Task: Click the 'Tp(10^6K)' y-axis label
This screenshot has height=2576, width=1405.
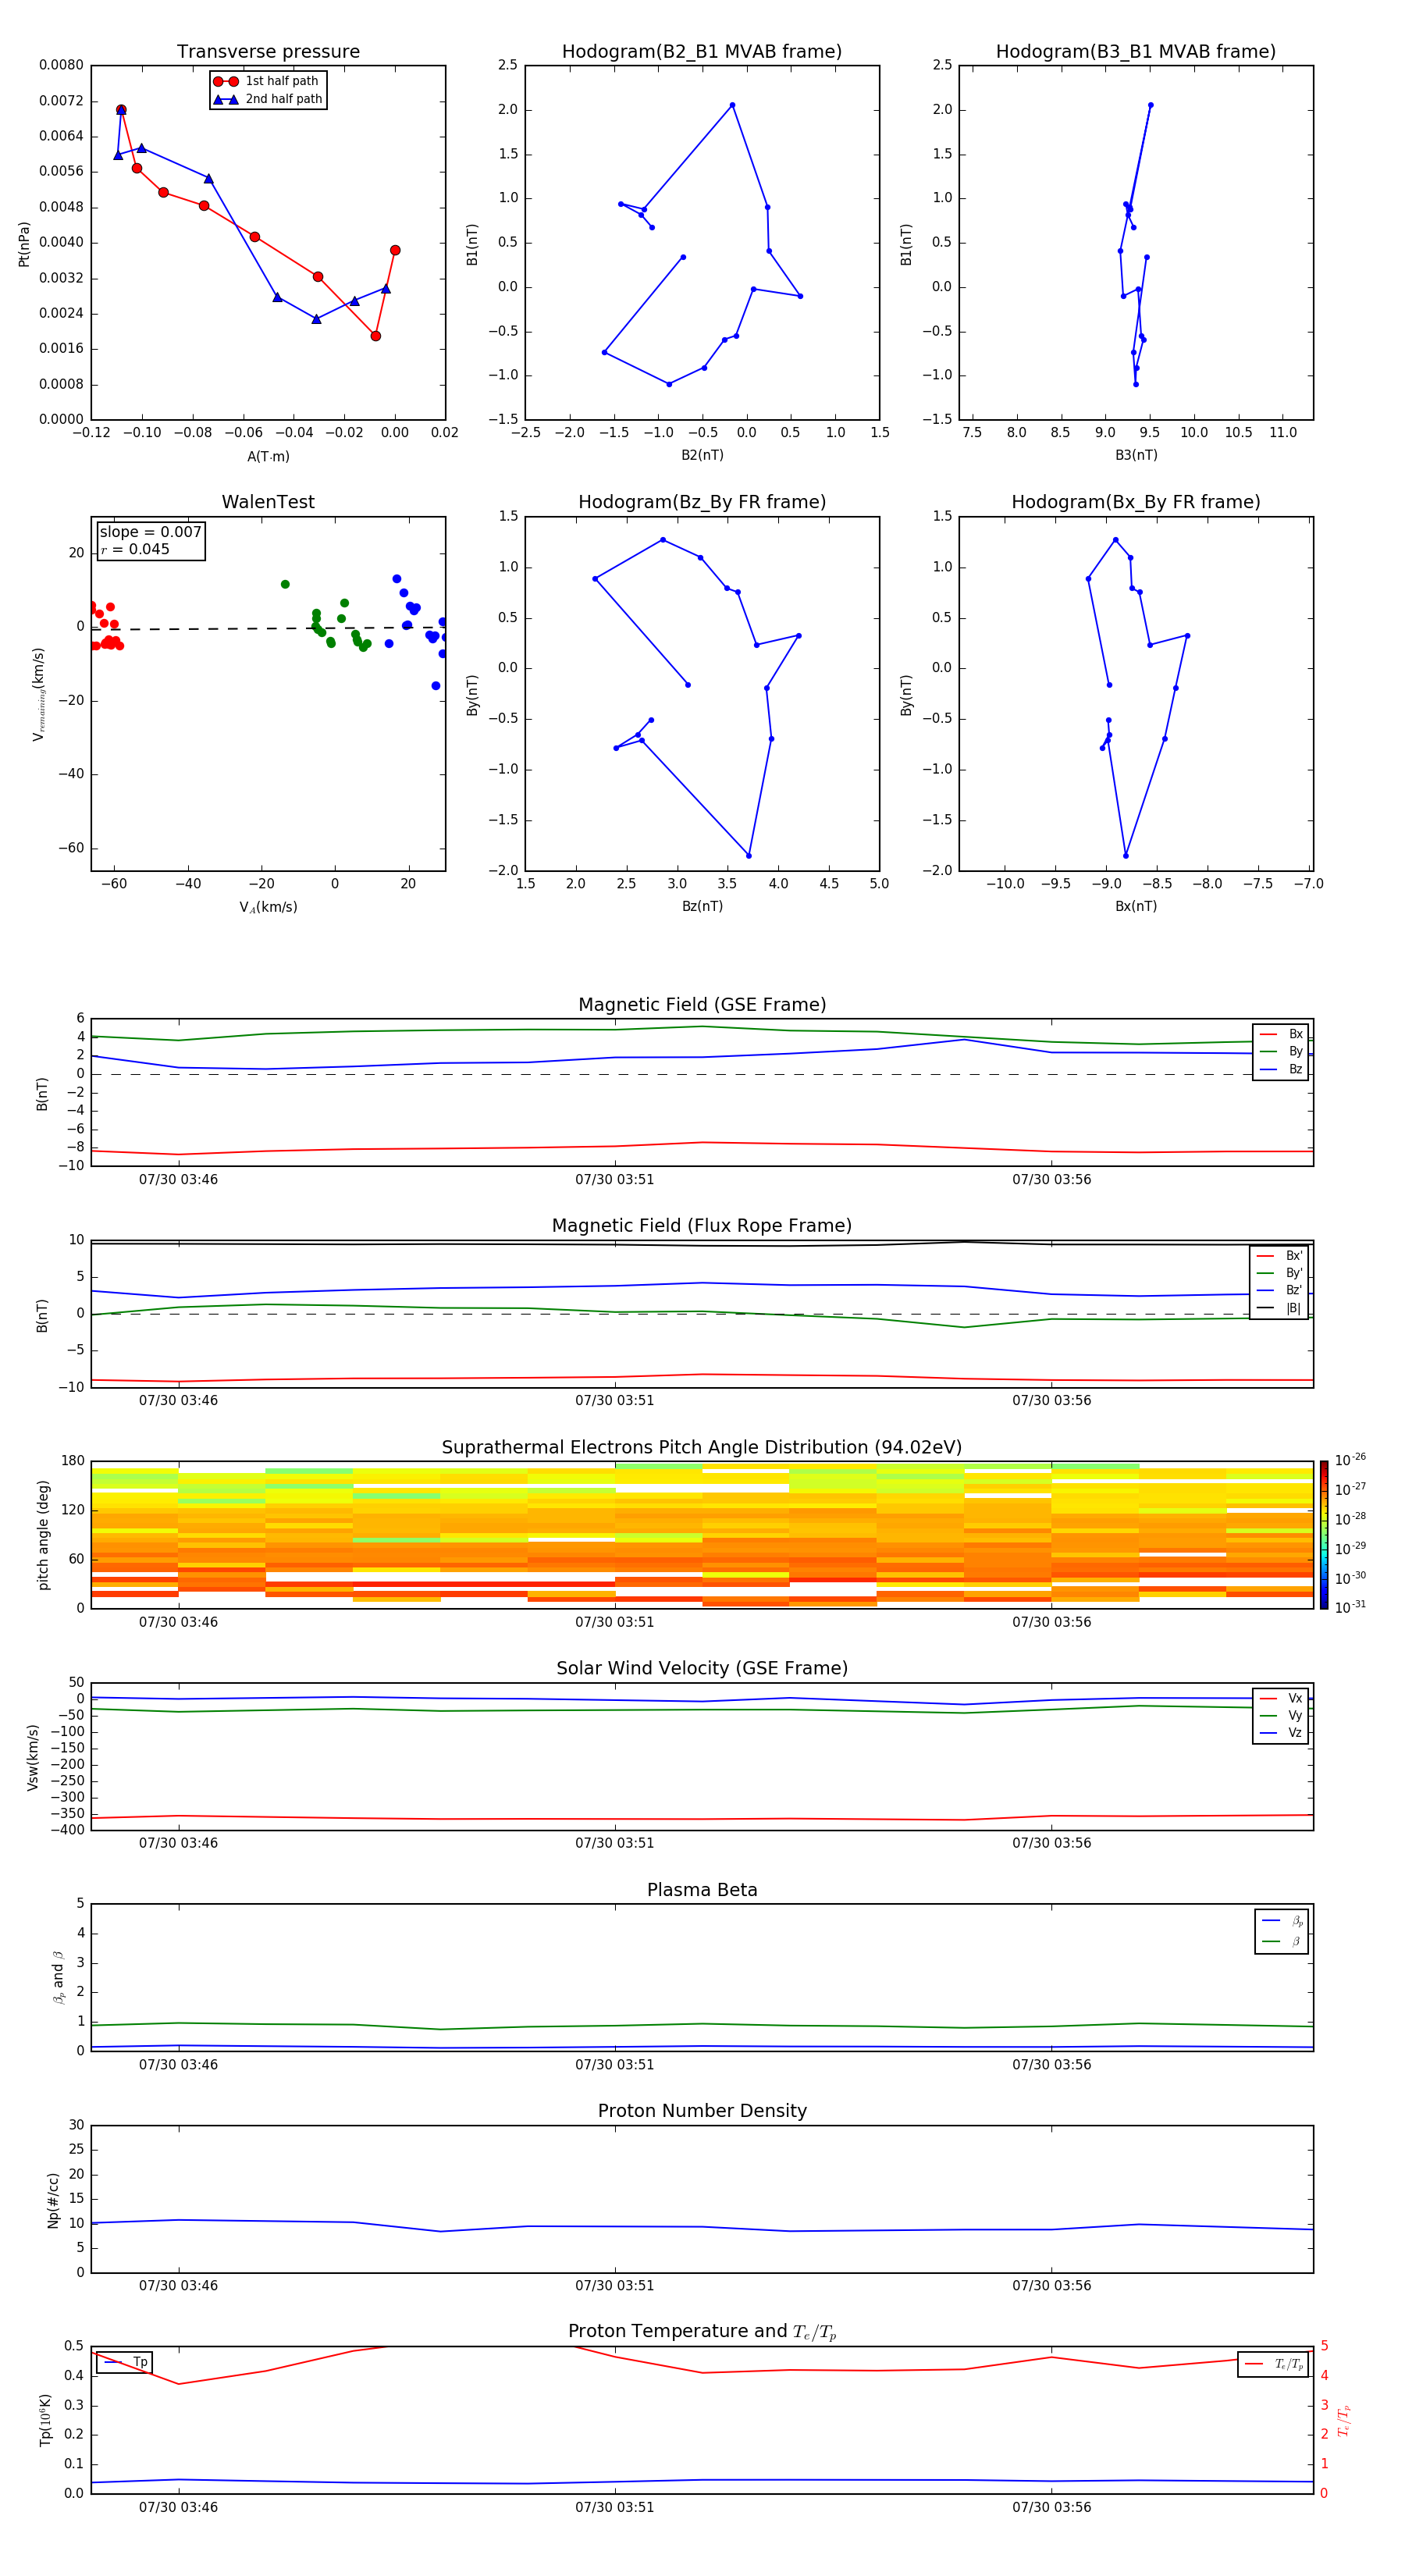Action: click(45, 2420)
